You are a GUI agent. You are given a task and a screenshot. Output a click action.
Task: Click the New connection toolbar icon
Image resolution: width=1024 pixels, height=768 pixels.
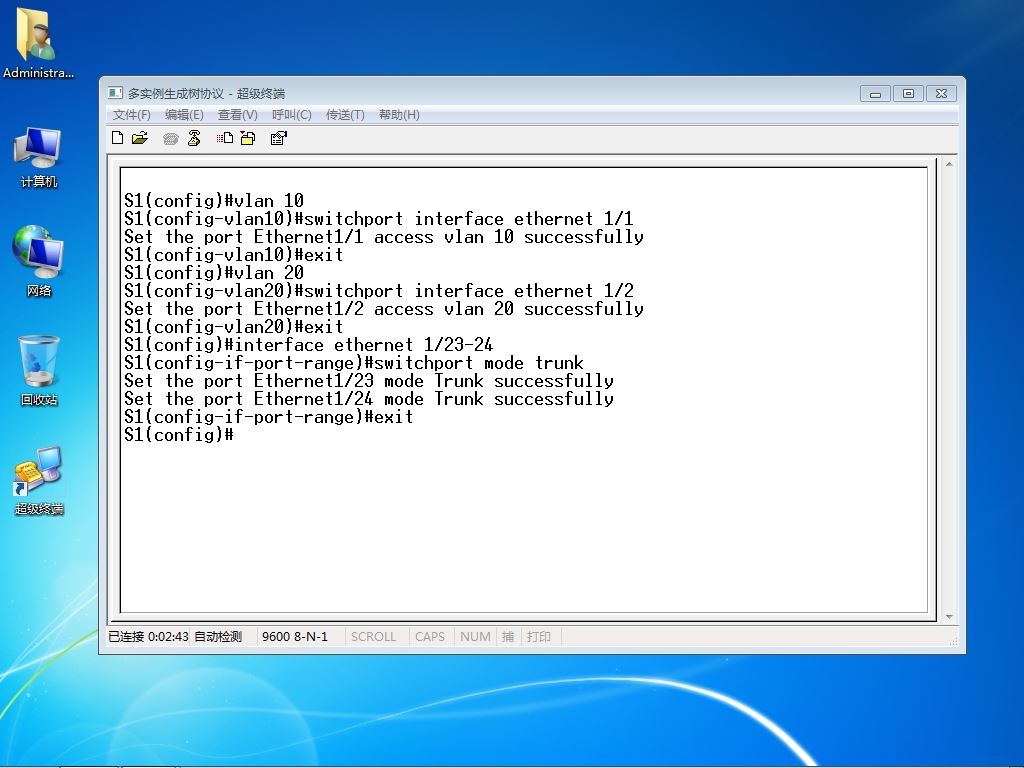point(118,138)
